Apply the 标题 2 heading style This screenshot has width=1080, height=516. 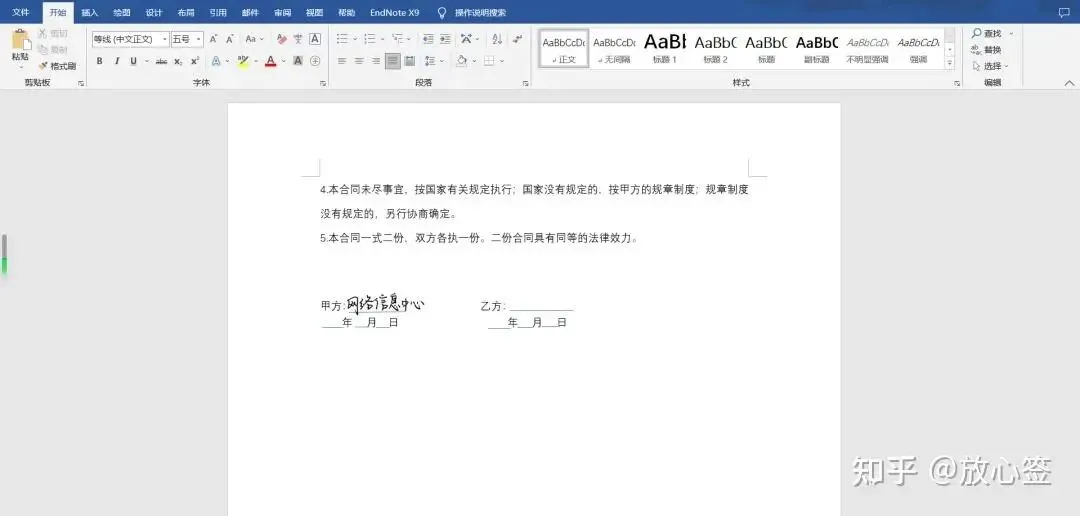[716, 48]
